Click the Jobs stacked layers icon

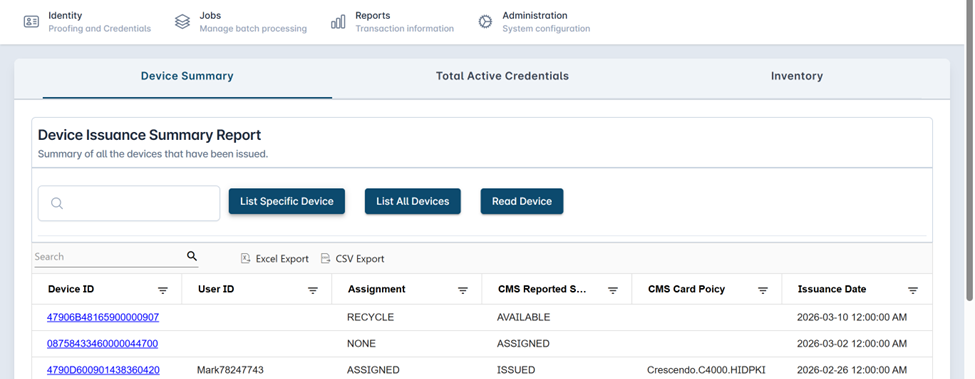[182, 22]
